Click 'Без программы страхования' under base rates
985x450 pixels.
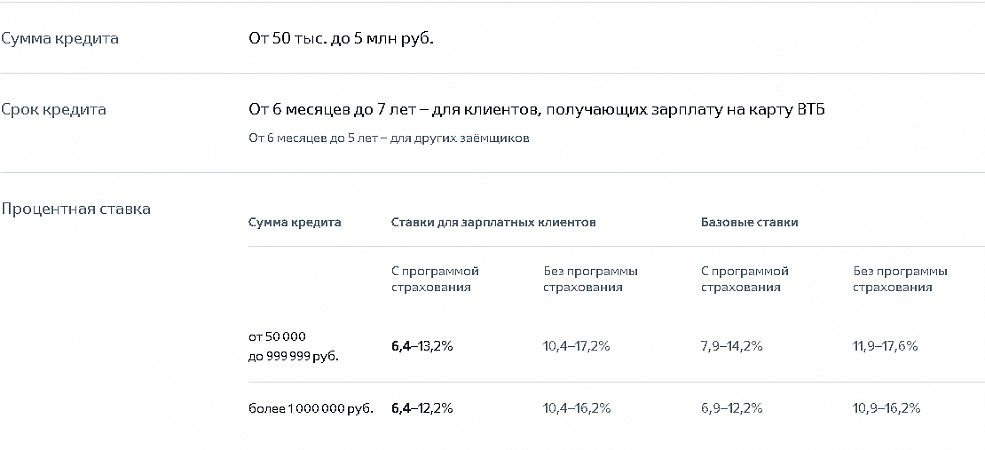click(x=900, y=279)
